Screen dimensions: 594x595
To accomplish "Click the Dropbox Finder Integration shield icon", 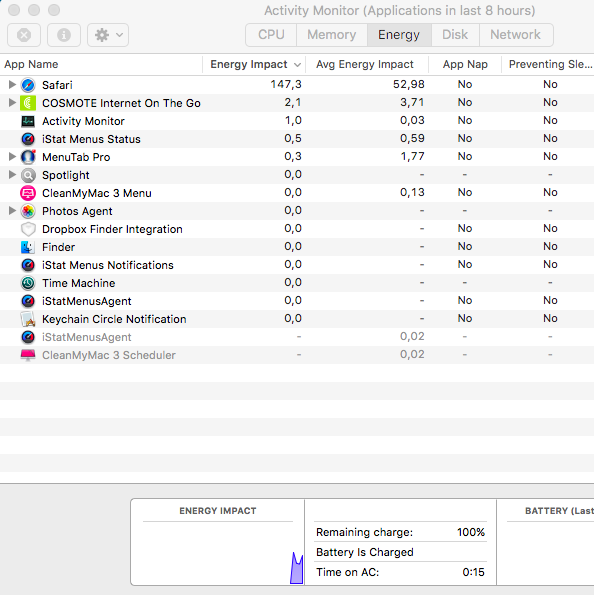I will (28, 229).
